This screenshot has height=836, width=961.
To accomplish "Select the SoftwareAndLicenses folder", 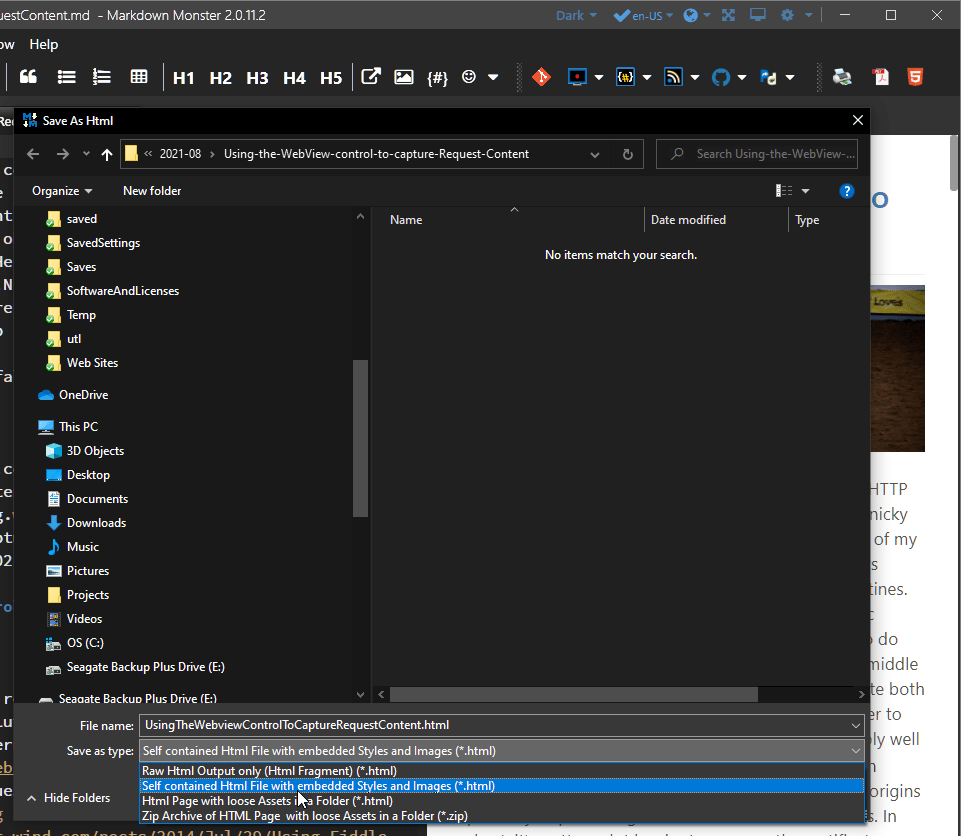I will click(x=123, y=291).
